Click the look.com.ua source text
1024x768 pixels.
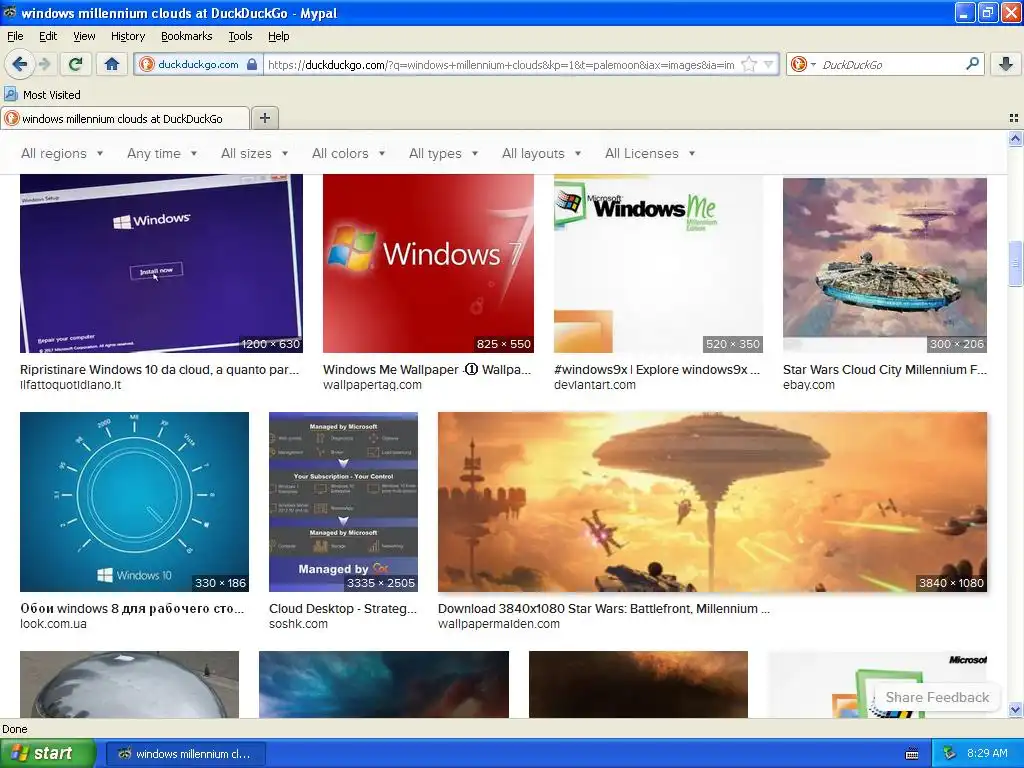click(54, 624)
